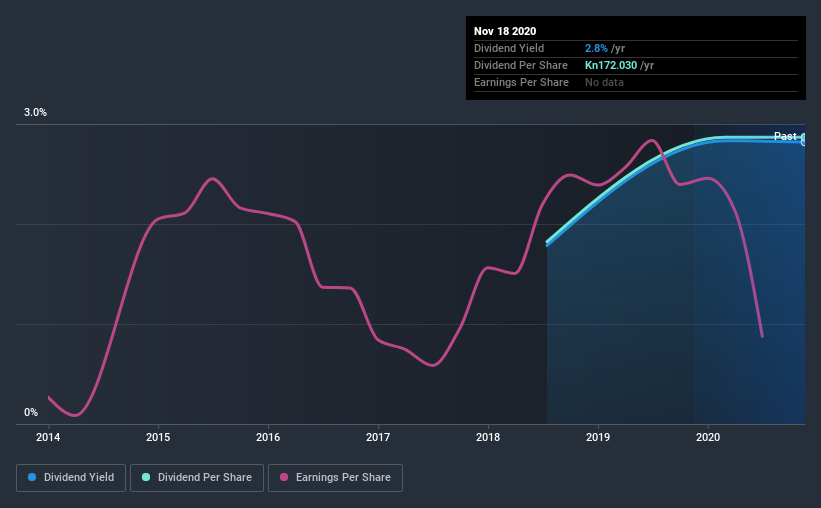Toggle the Dividend Per Share legend series

200,478
